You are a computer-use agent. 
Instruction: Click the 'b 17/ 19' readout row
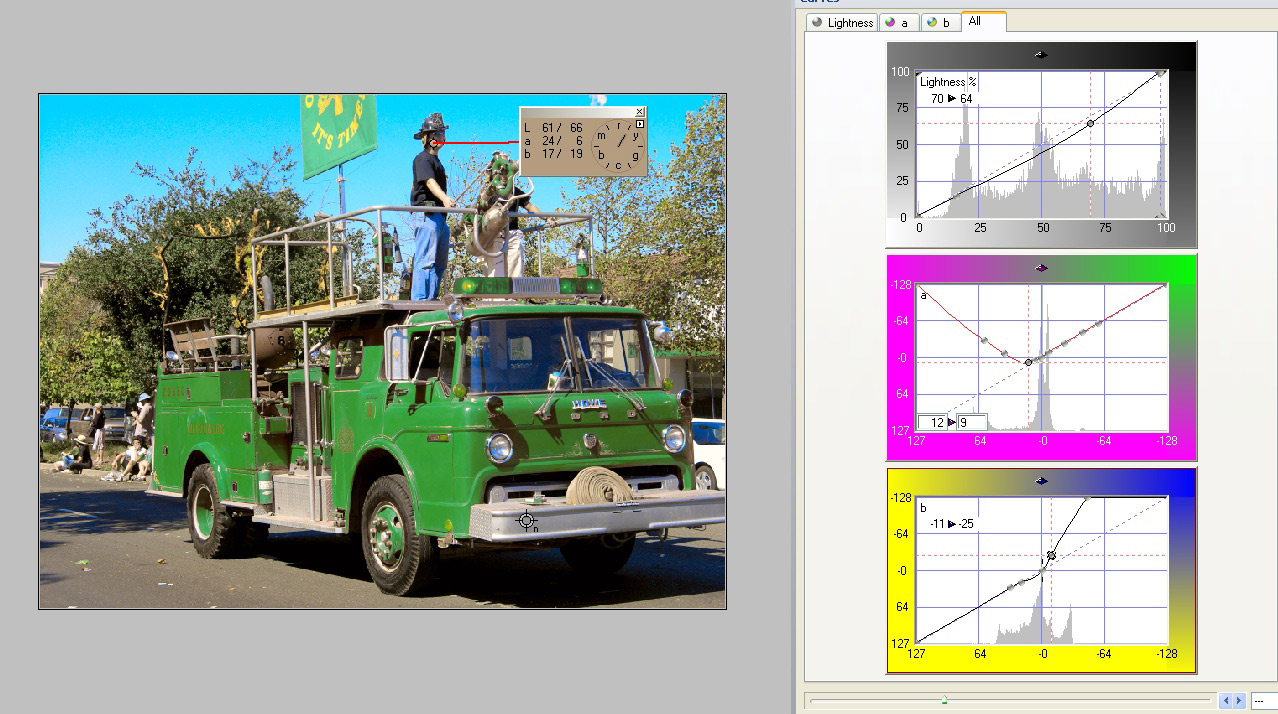tap(554, 154)
